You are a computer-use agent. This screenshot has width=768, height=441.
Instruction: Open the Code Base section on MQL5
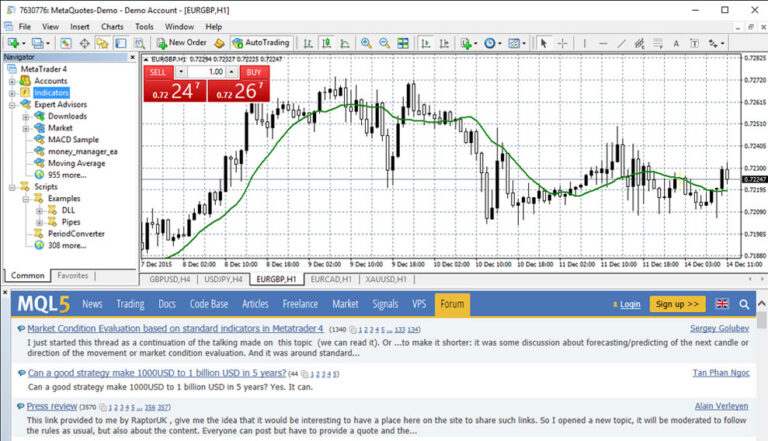tap(209, 304)
